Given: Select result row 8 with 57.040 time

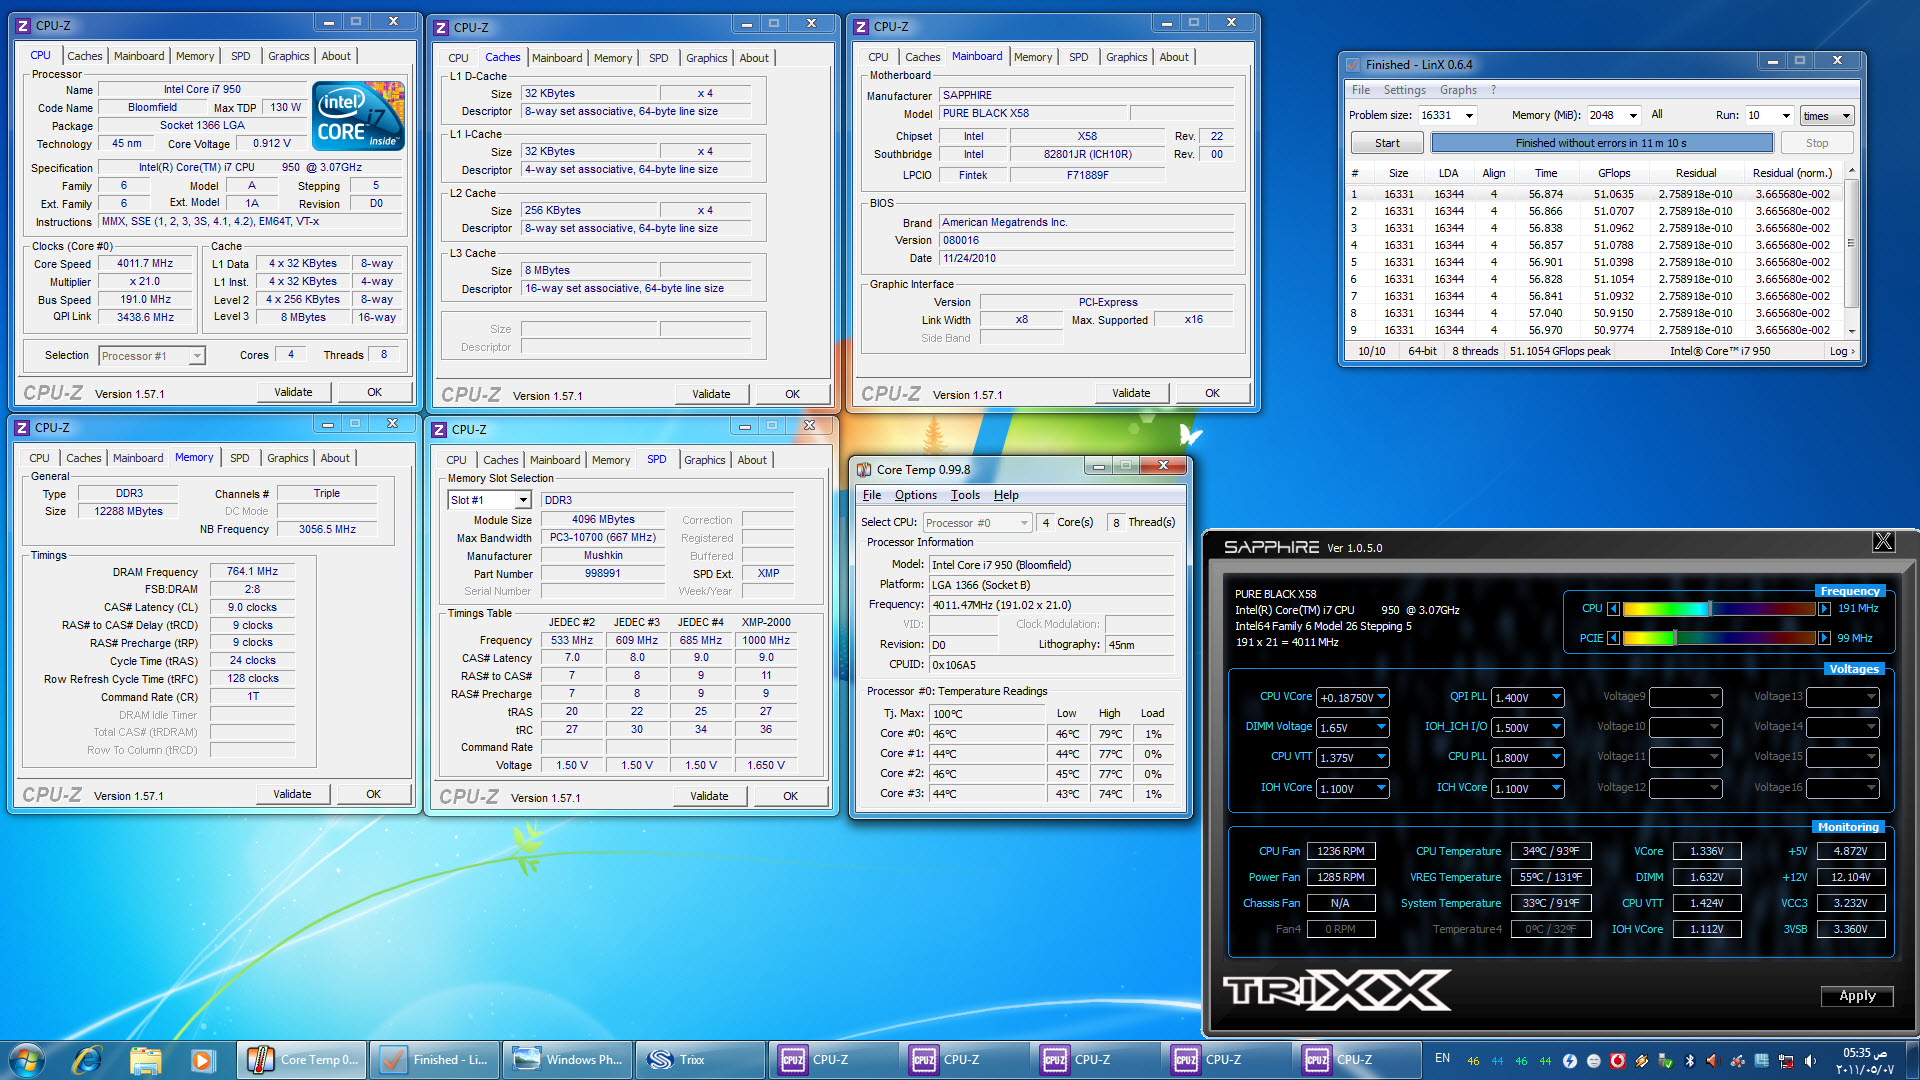Looking at the screenshot, I should 1594,313.
